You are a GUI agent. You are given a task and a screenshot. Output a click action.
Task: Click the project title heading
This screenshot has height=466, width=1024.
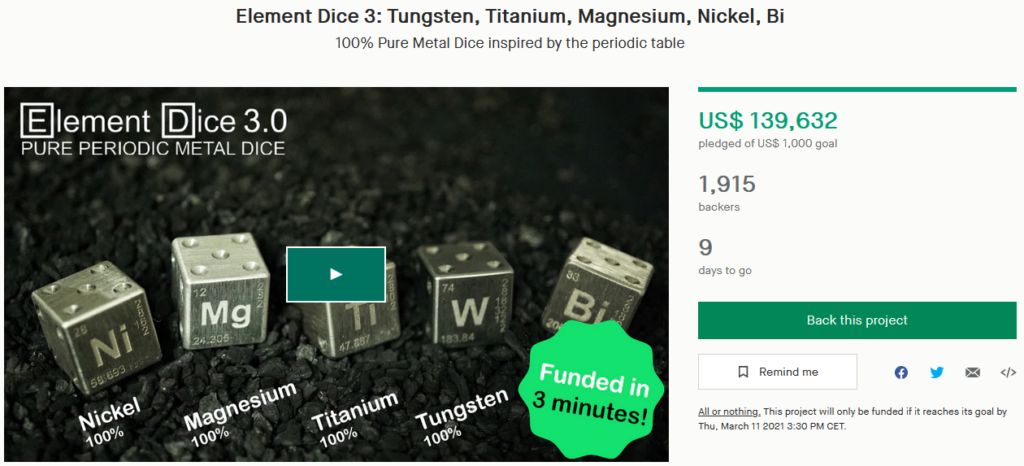(x=510, y=17)
